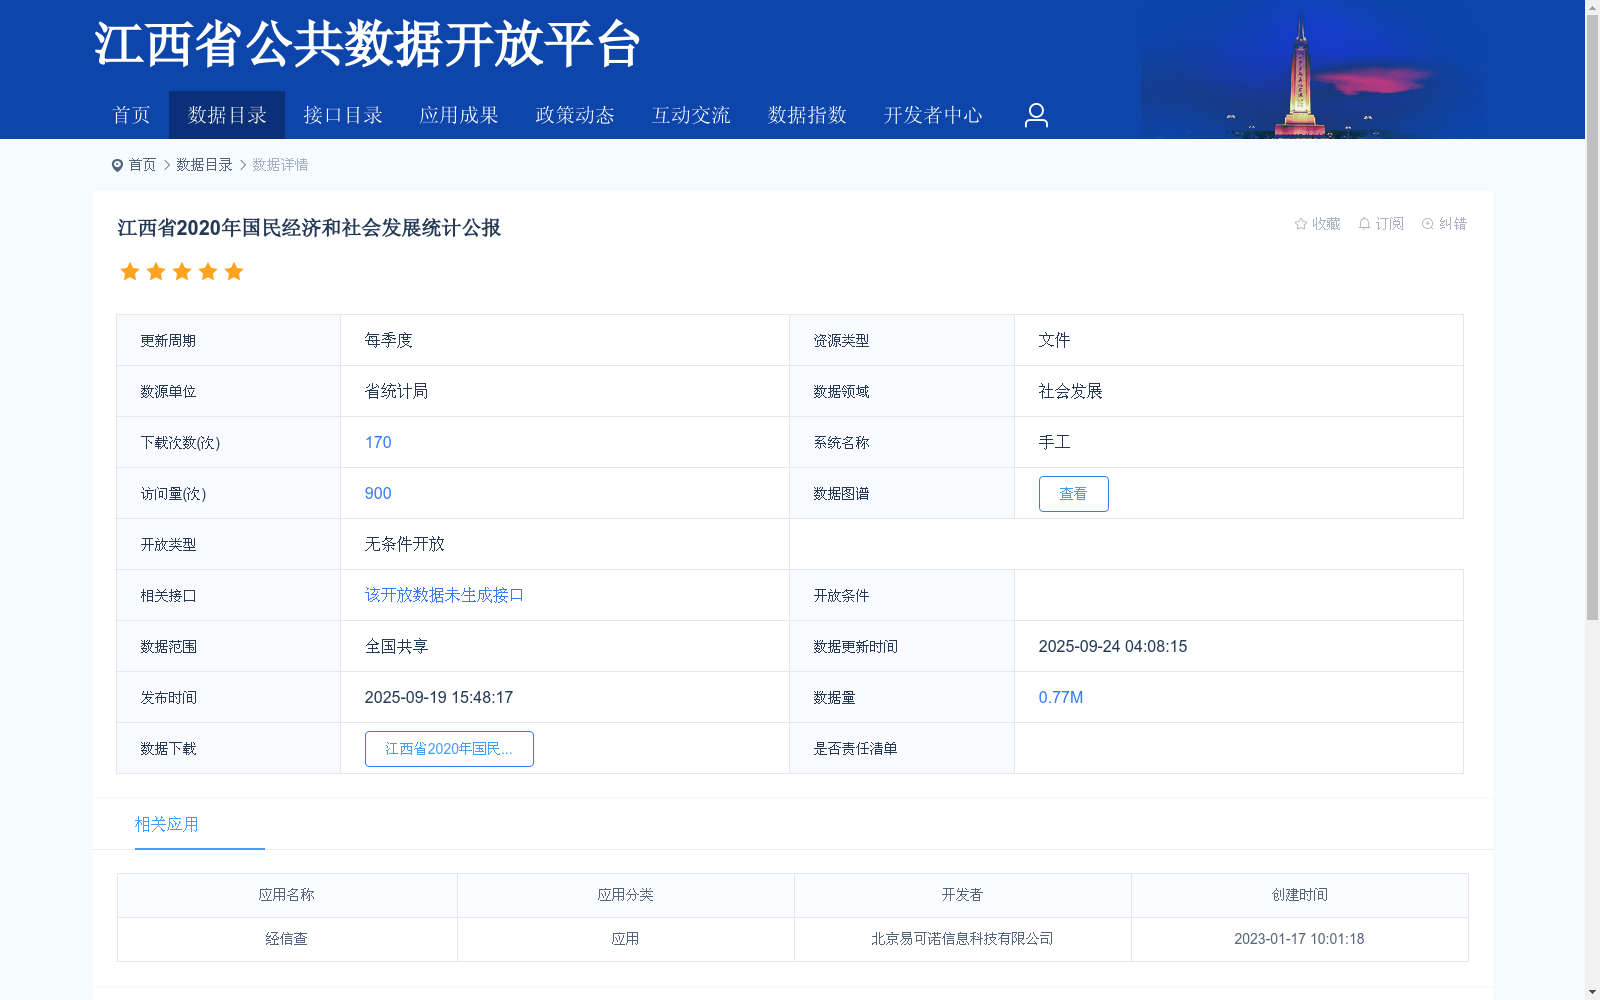
Task: Click scrollbar up arrow
Action: pos(1592,8)
